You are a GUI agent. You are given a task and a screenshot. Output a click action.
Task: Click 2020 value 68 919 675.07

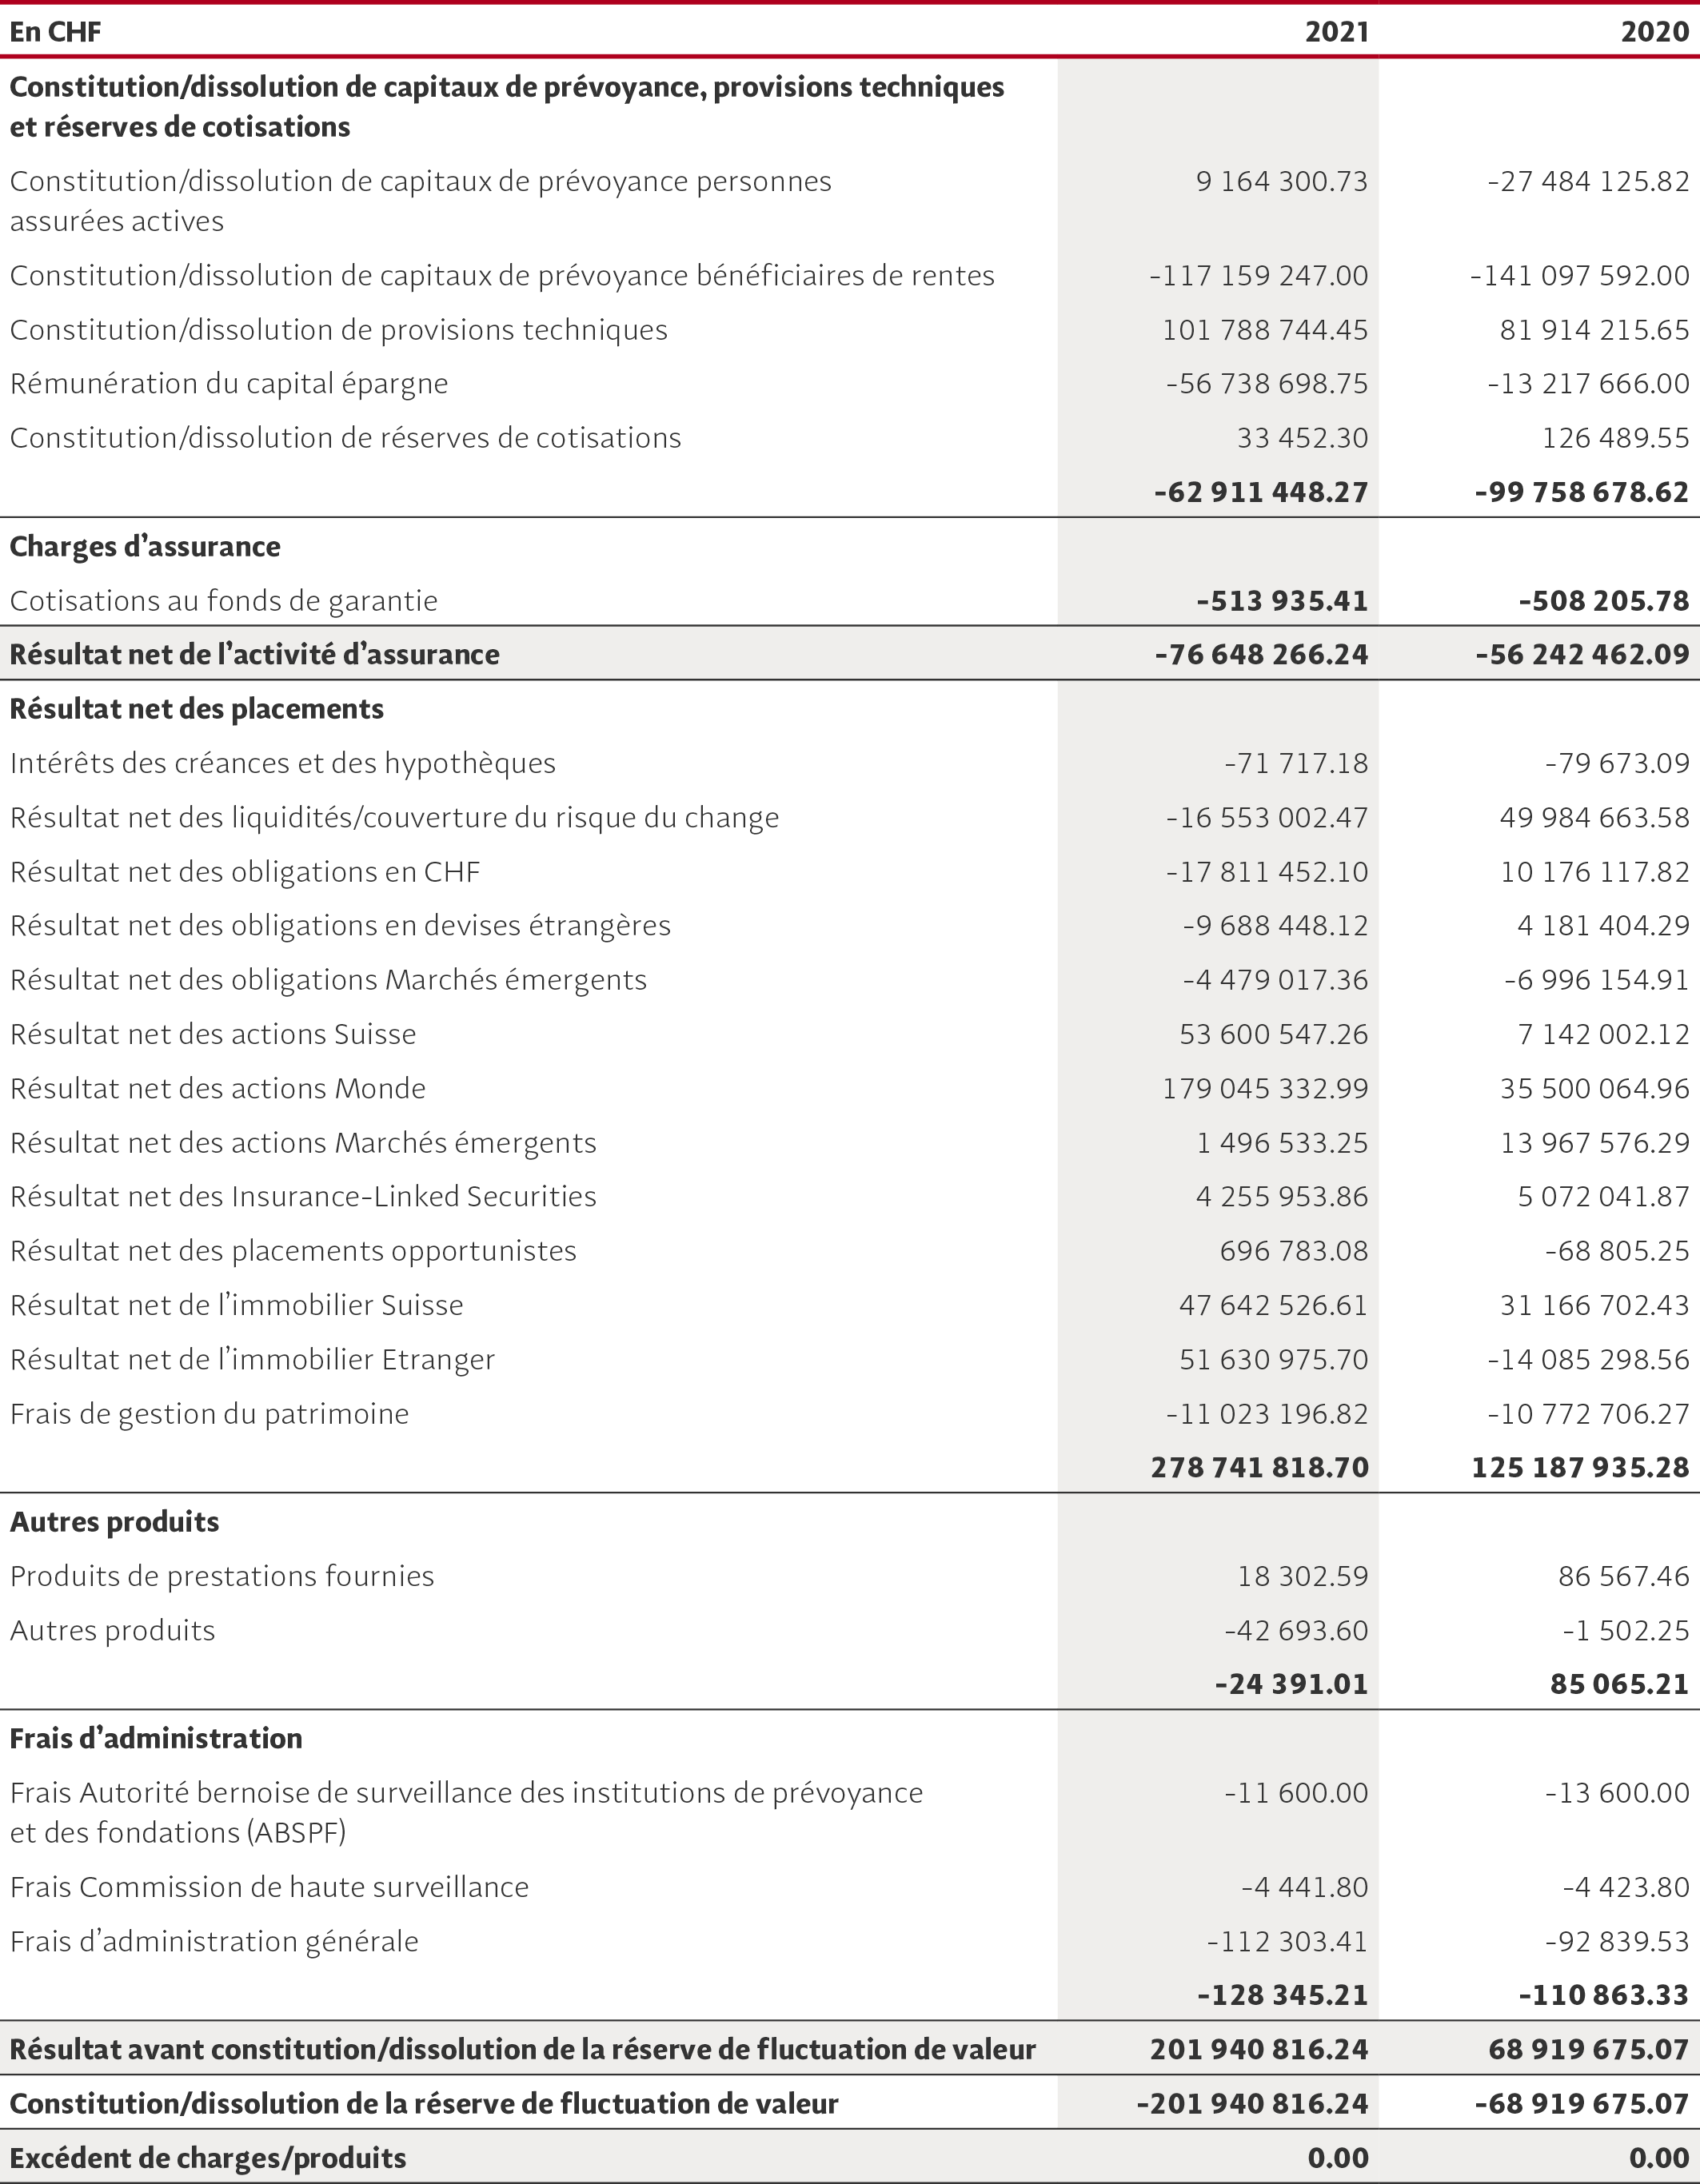pyautogui.click(x=1589, y=2049)
